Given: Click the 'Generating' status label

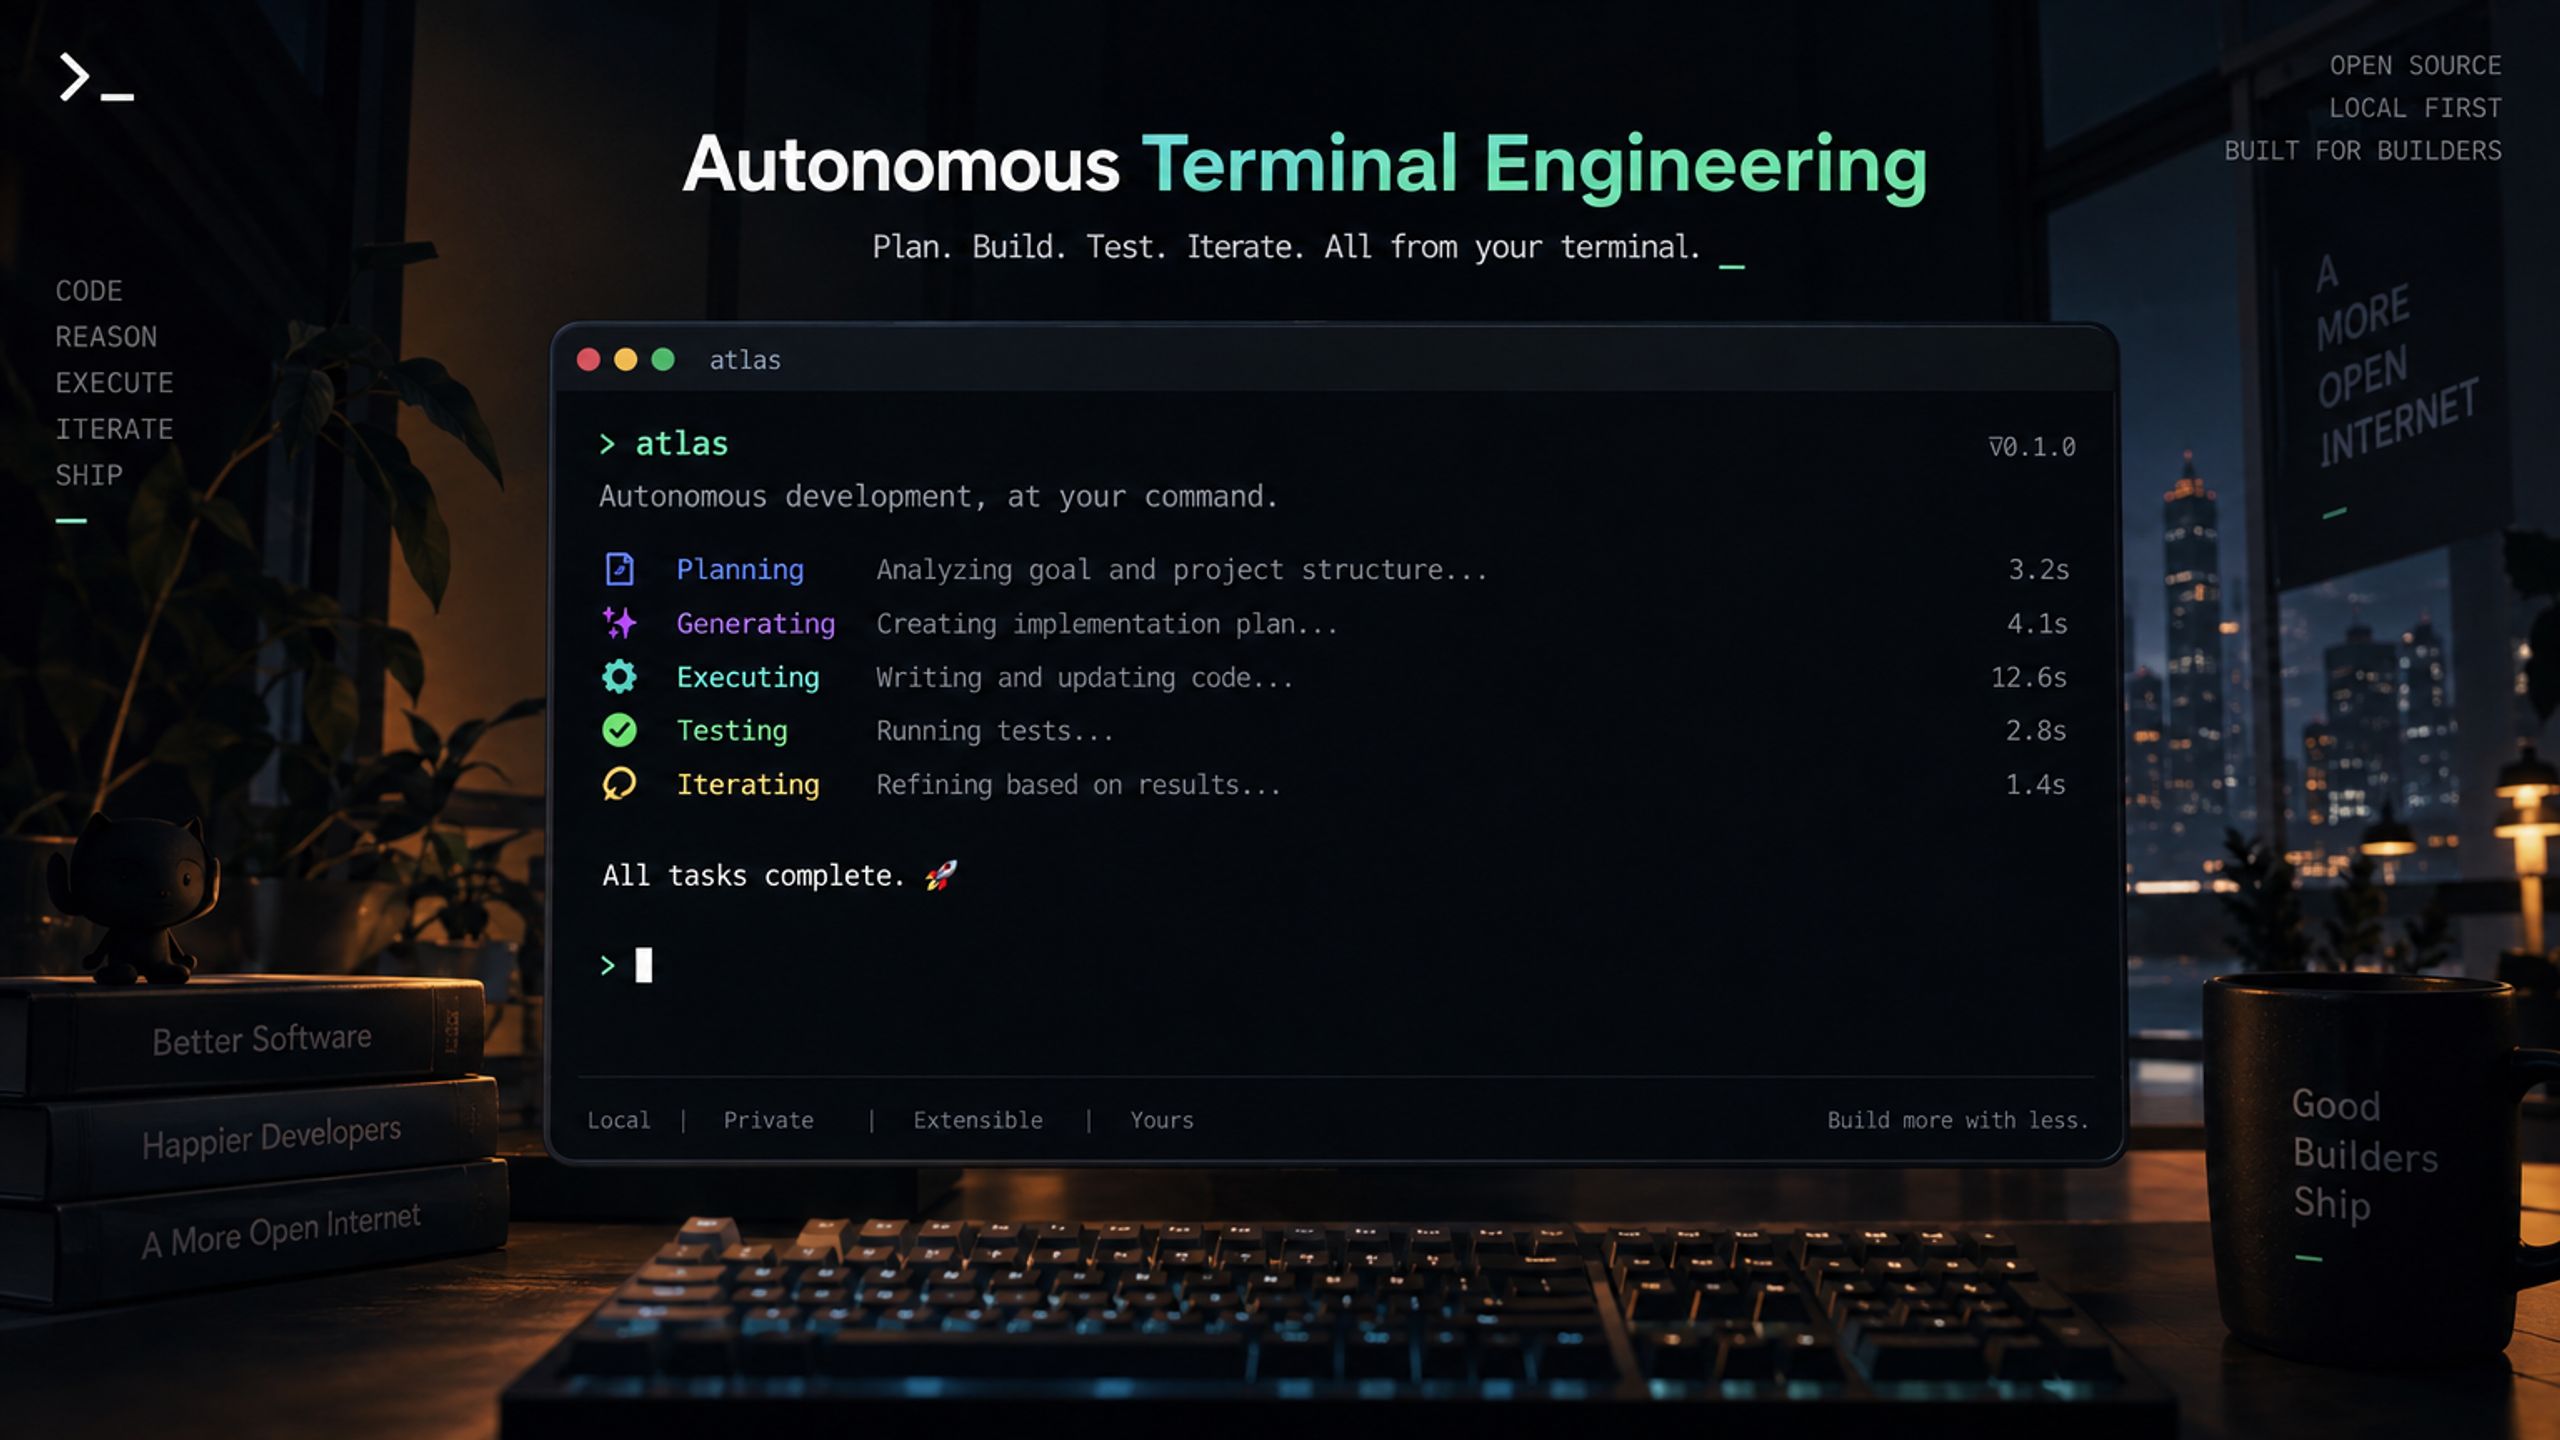Looking at the screenshot, I should [756, 624].
